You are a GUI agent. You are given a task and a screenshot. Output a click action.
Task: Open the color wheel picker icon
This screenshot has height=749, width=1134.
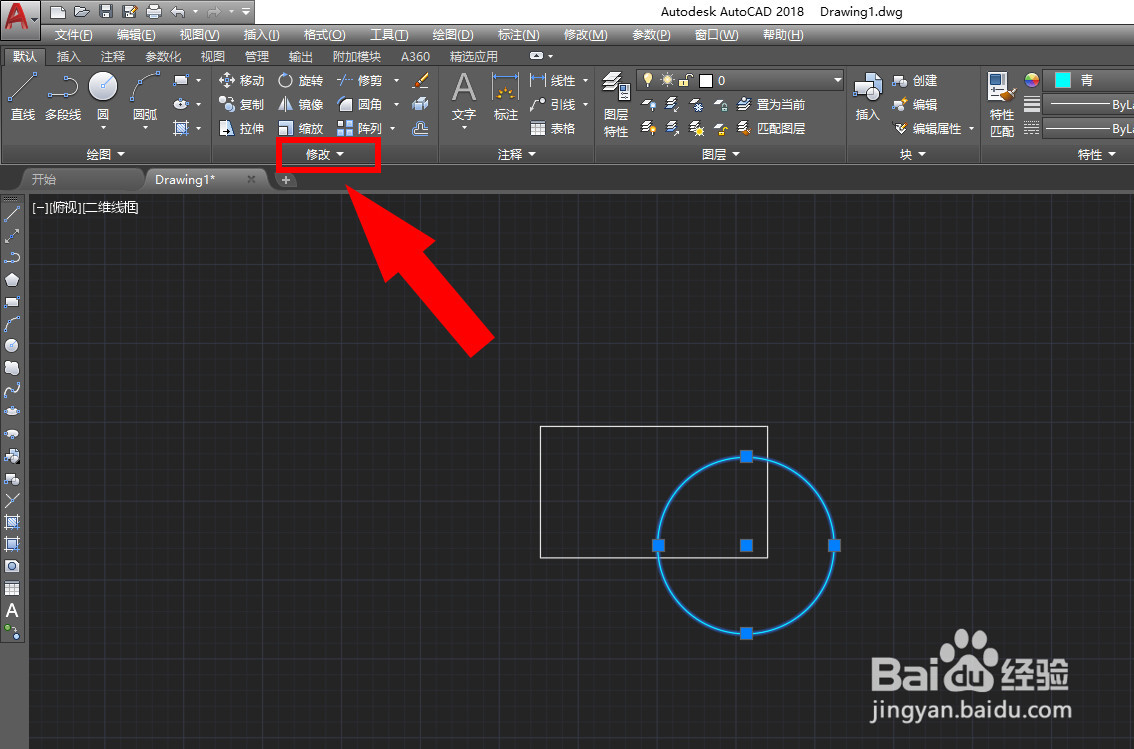point(1031,80)
